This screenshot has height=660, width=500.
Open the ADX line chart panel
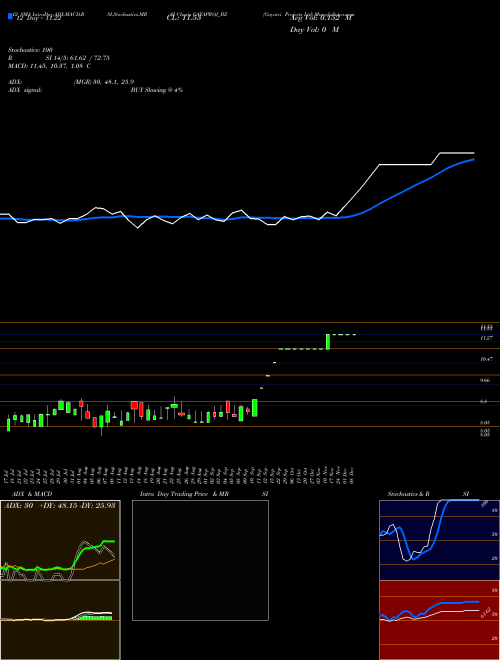[x=60, y=540]
